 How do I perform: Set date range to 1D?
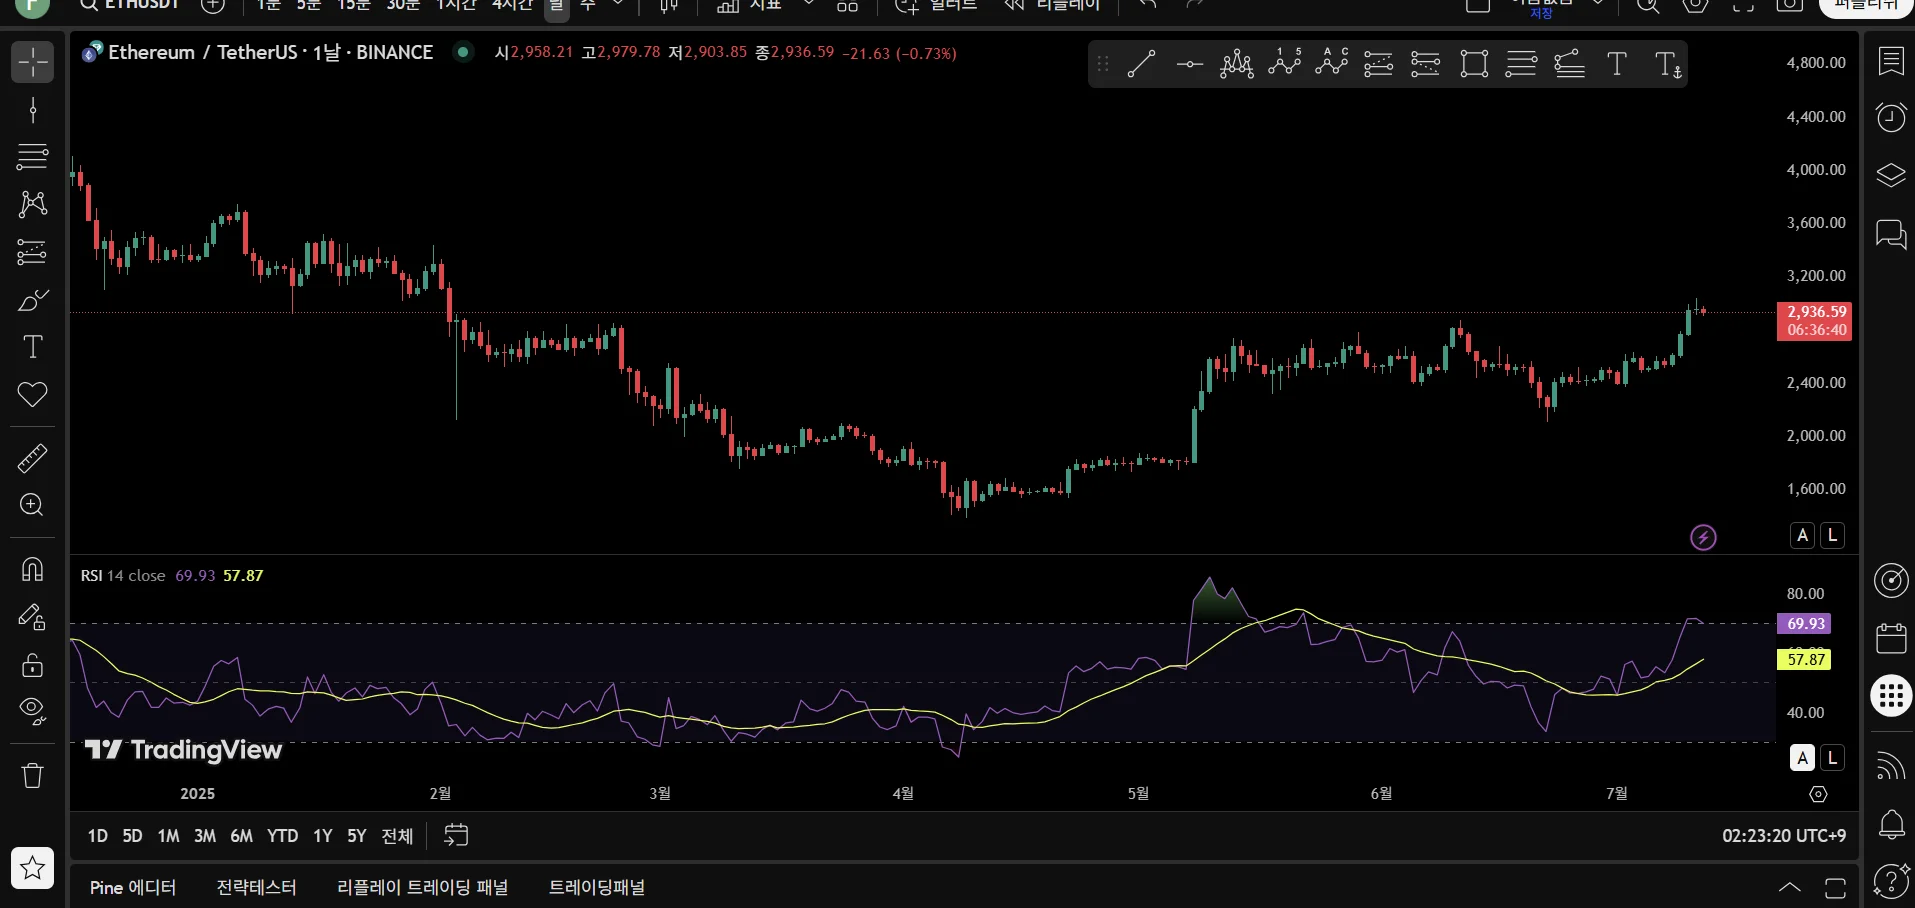pyautogui.click(x=97, y=835)
